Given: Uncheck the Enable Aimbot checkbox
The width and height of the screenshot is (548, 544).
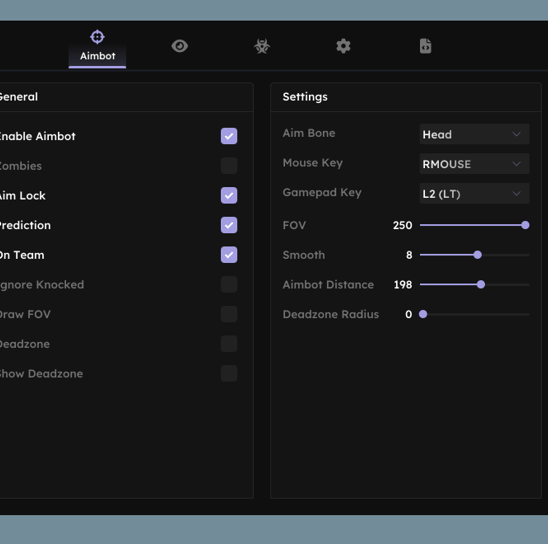Looking at the screenshot, I should coord(229,136).
